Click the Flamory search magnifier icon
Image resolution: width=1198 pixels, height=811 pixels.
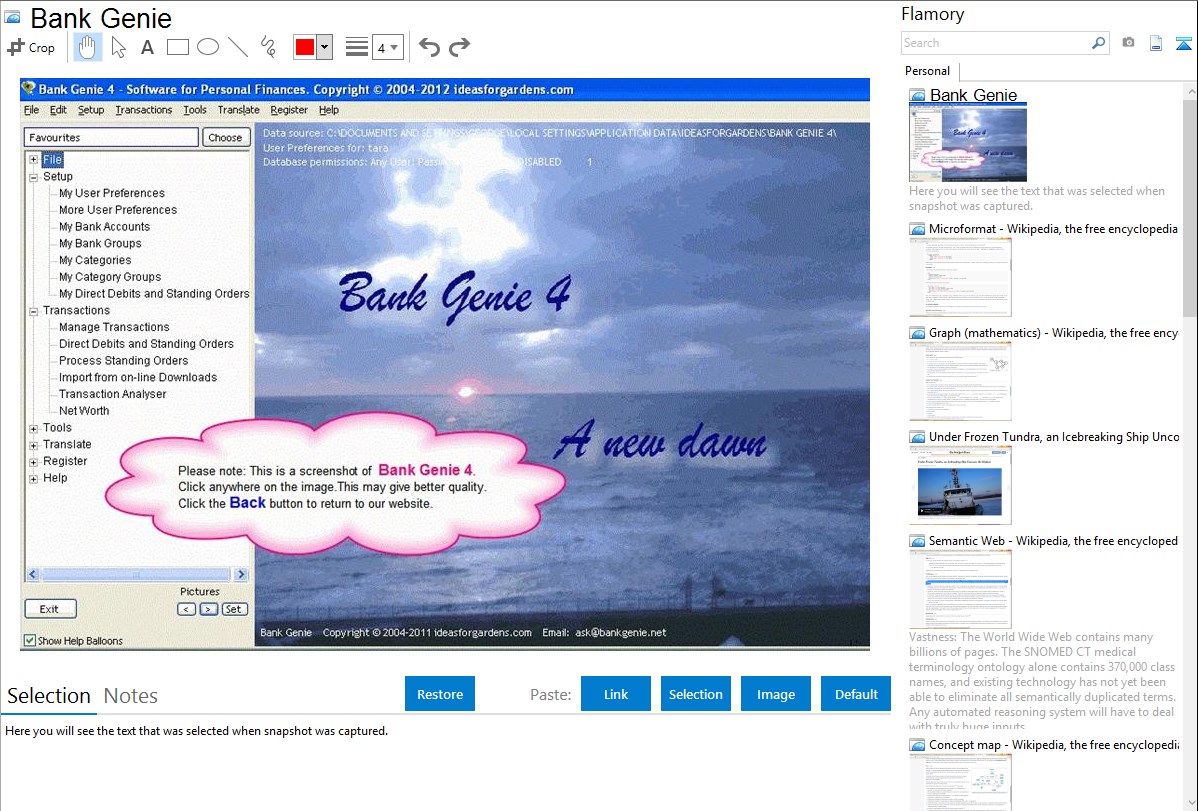tap(1099, 43)
